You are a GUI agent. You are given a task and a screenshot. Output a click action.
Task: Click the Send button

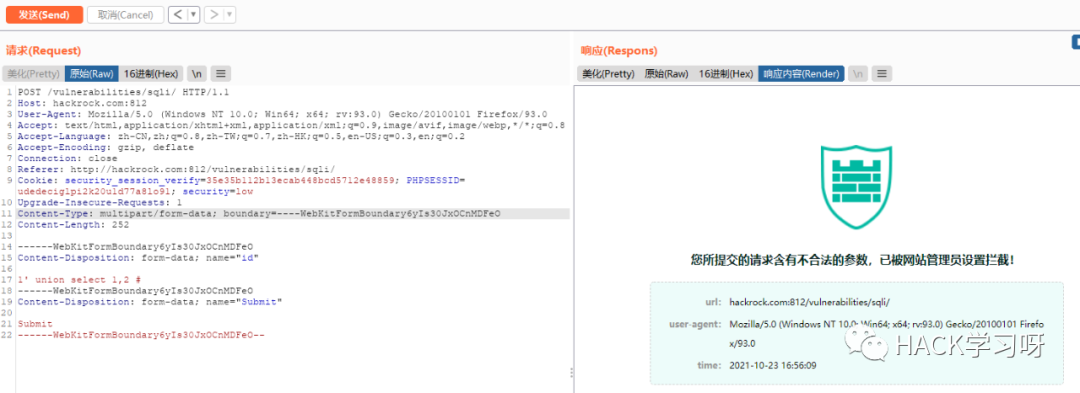[x=45, y=14]
